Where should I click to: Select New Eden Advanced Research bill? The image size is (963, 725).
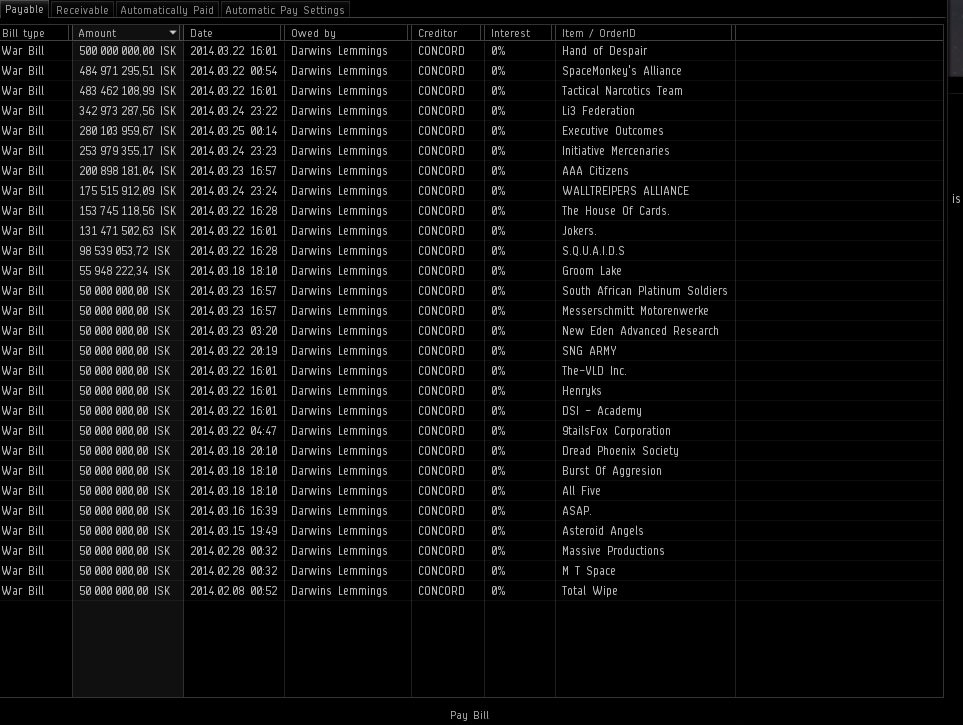[472, 331]
